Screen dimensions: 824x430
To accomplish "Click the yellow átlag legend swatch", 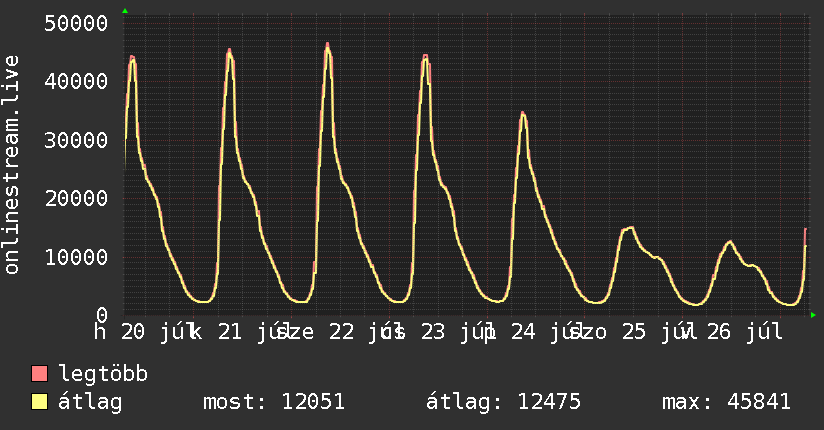I will coord(39,402).
